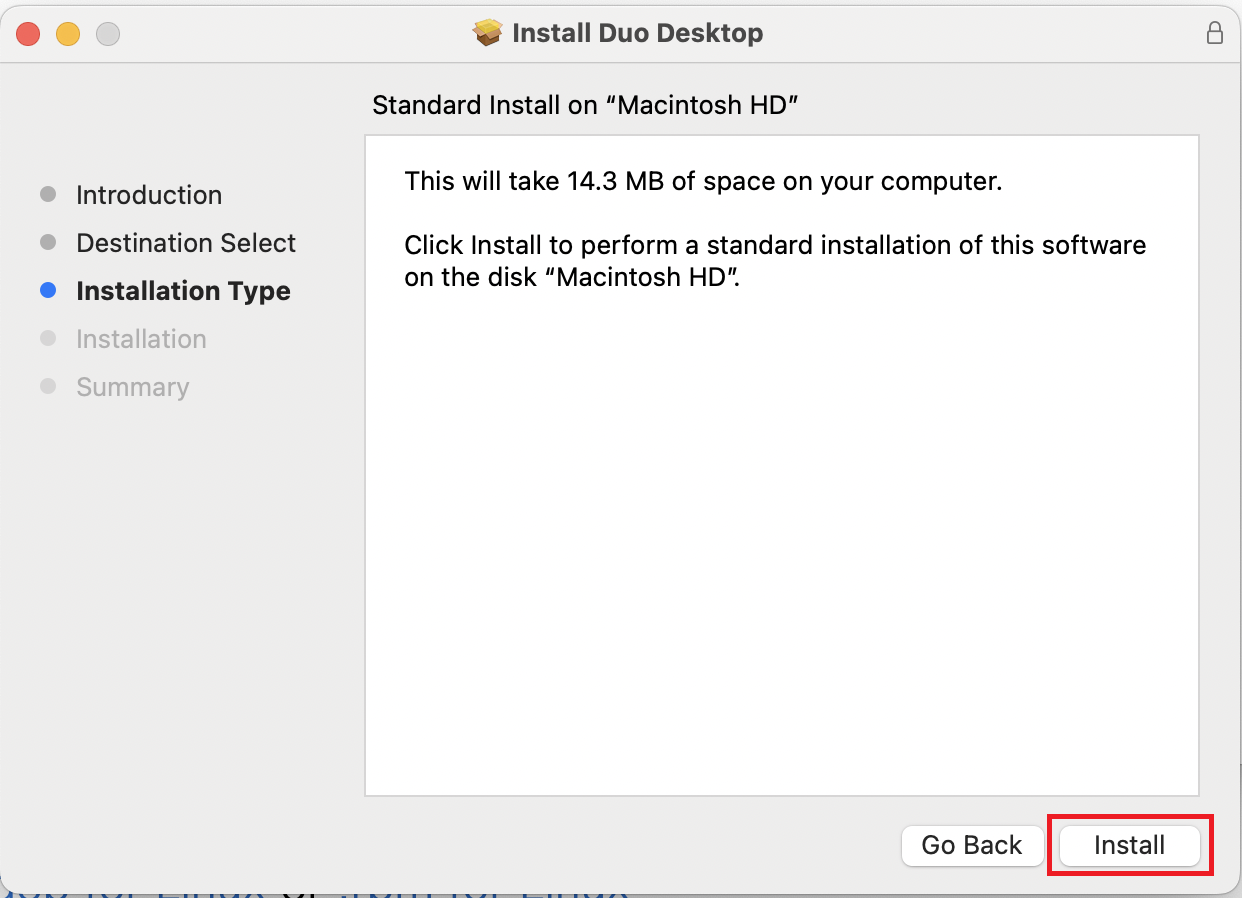Click the "Standard Install on Macintosh HD" heading
This screenshot has height=898, width=1242.
pyautogui.click(x=586, y=105)
